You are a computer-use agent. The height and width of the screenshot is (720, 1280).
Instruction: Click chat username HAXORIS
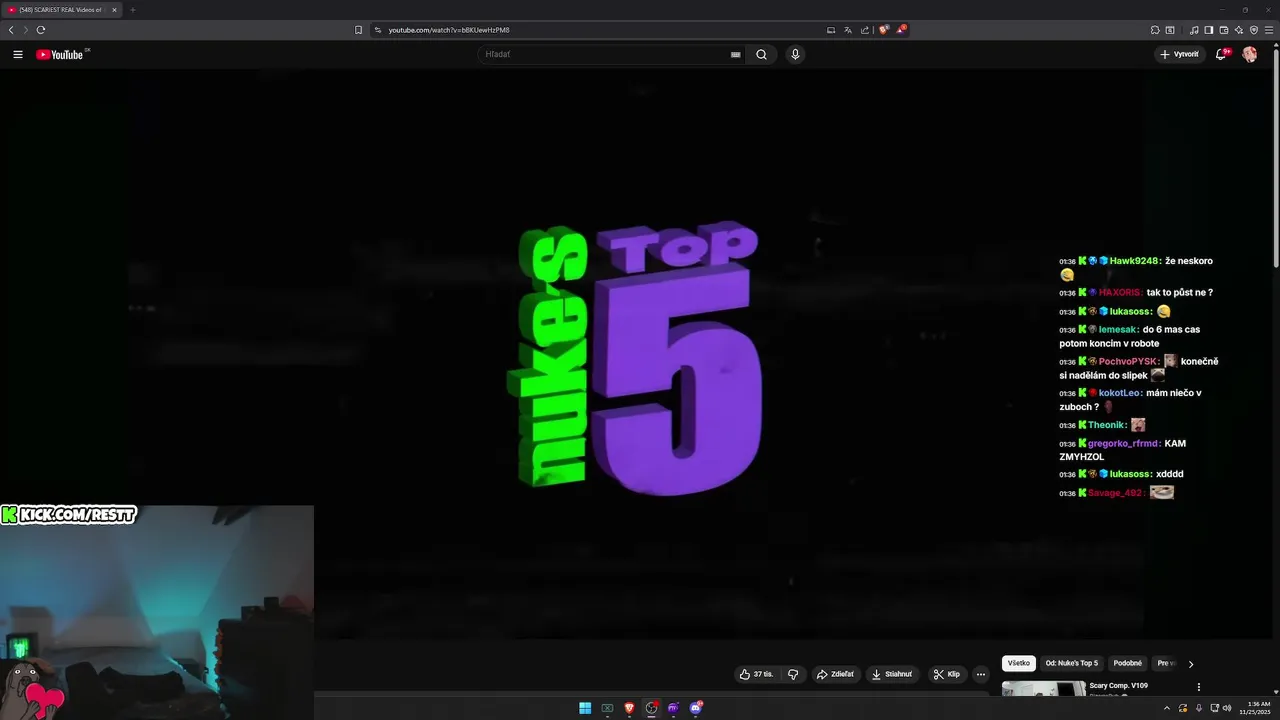click(x=1120, y=293)
